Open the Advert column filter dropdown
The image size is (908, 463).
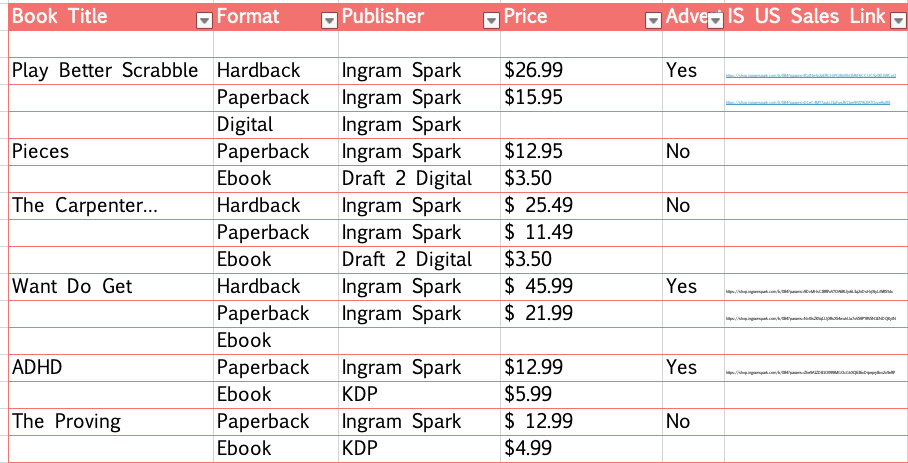click(x=716, y=21)
